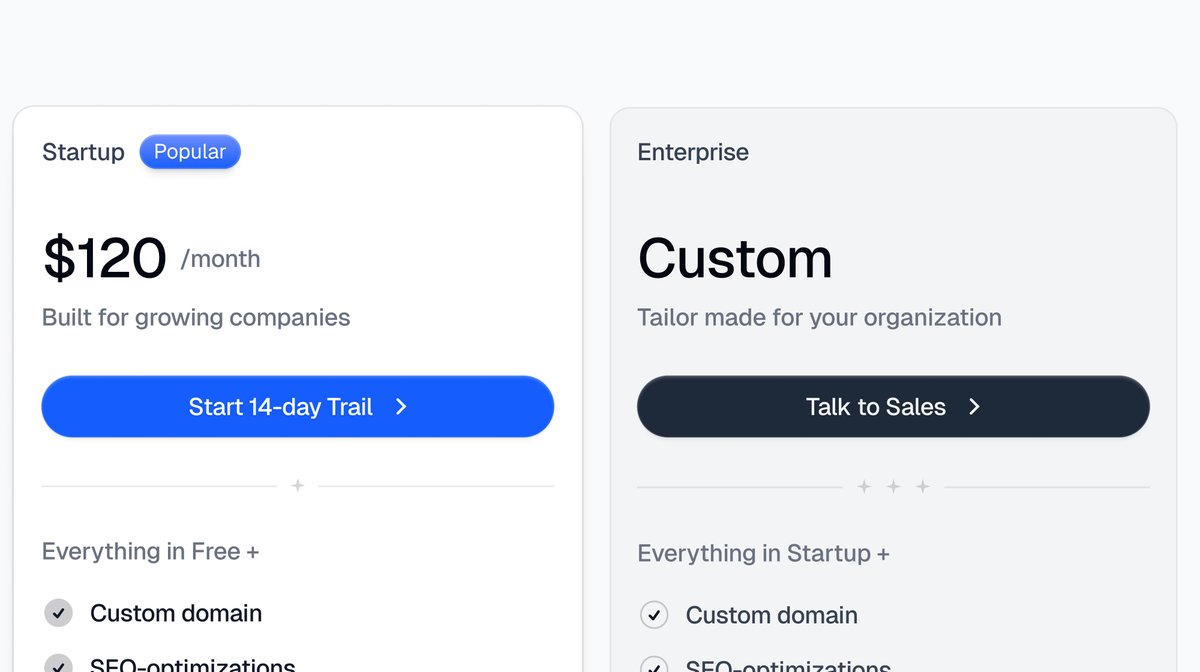Click the Start 14-day Trail button

pos(297,407)
